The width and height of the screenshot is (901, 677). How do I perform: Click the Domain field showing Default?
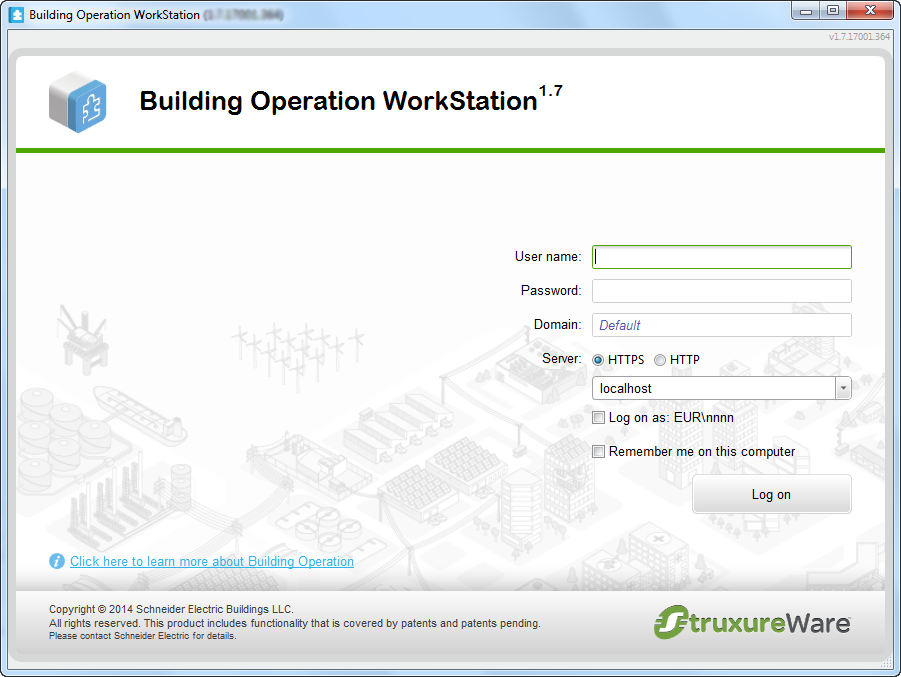point(721,325)
